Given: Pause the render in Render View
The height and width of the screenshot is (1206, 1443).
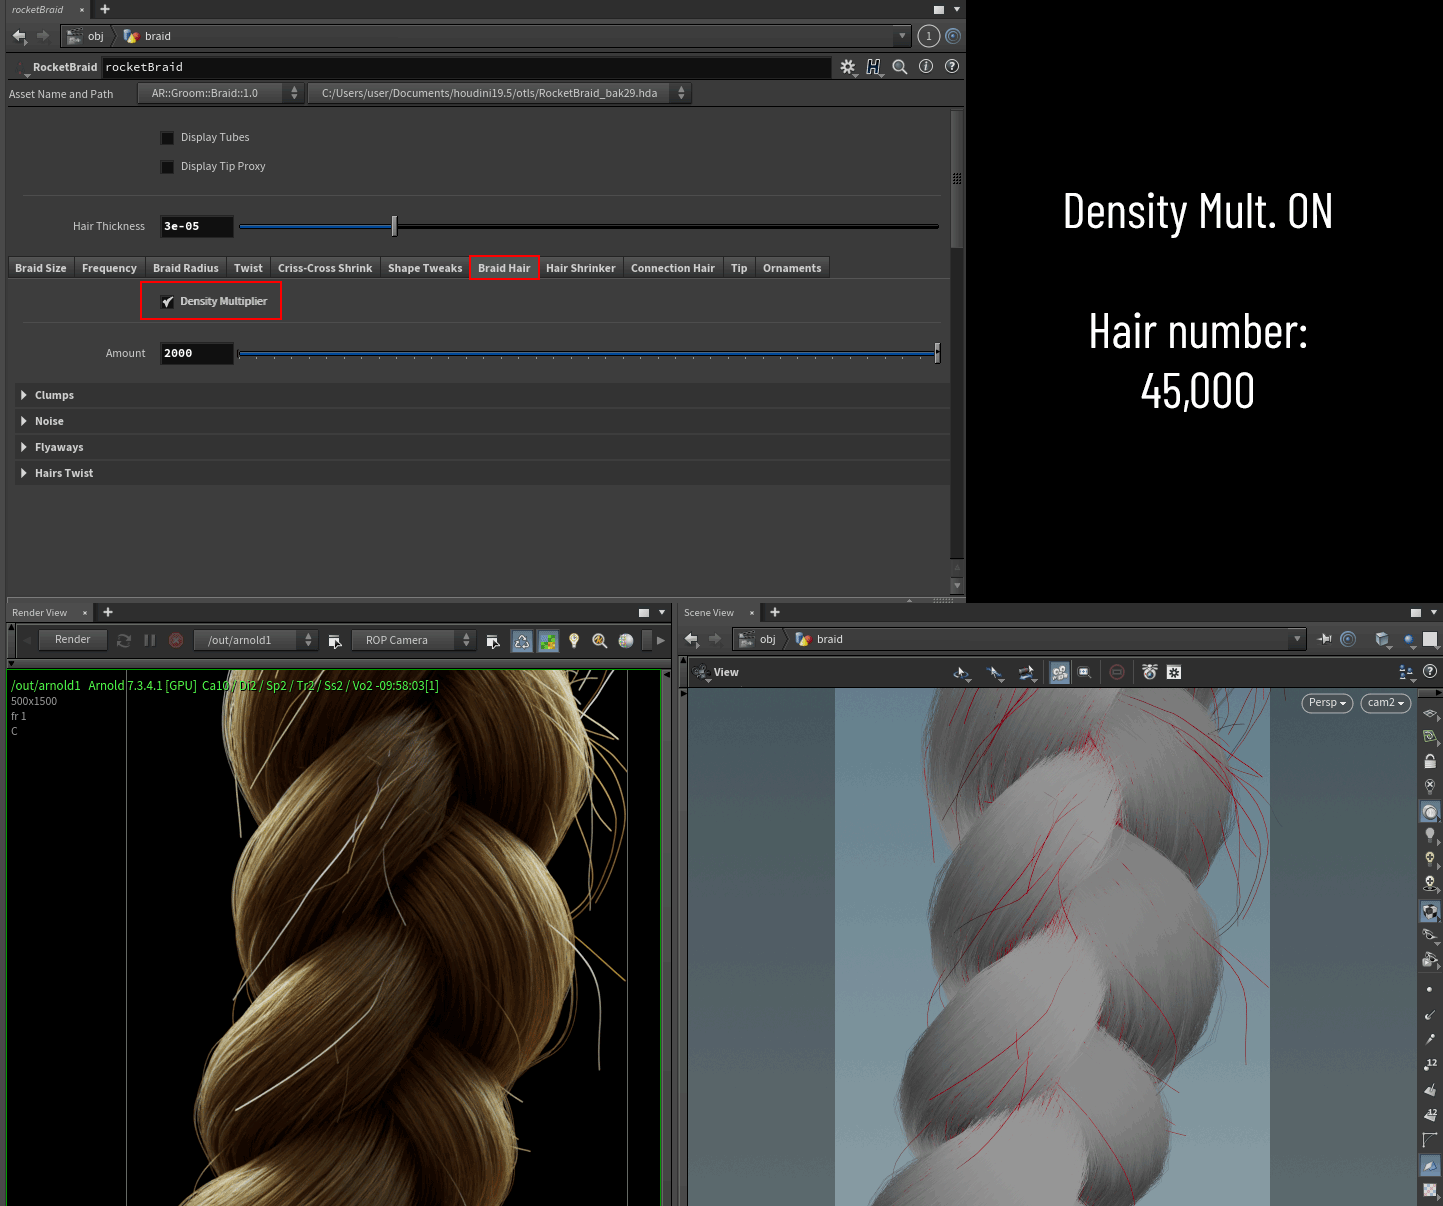Looking at the screenshot, I should (x=150, y=640).
